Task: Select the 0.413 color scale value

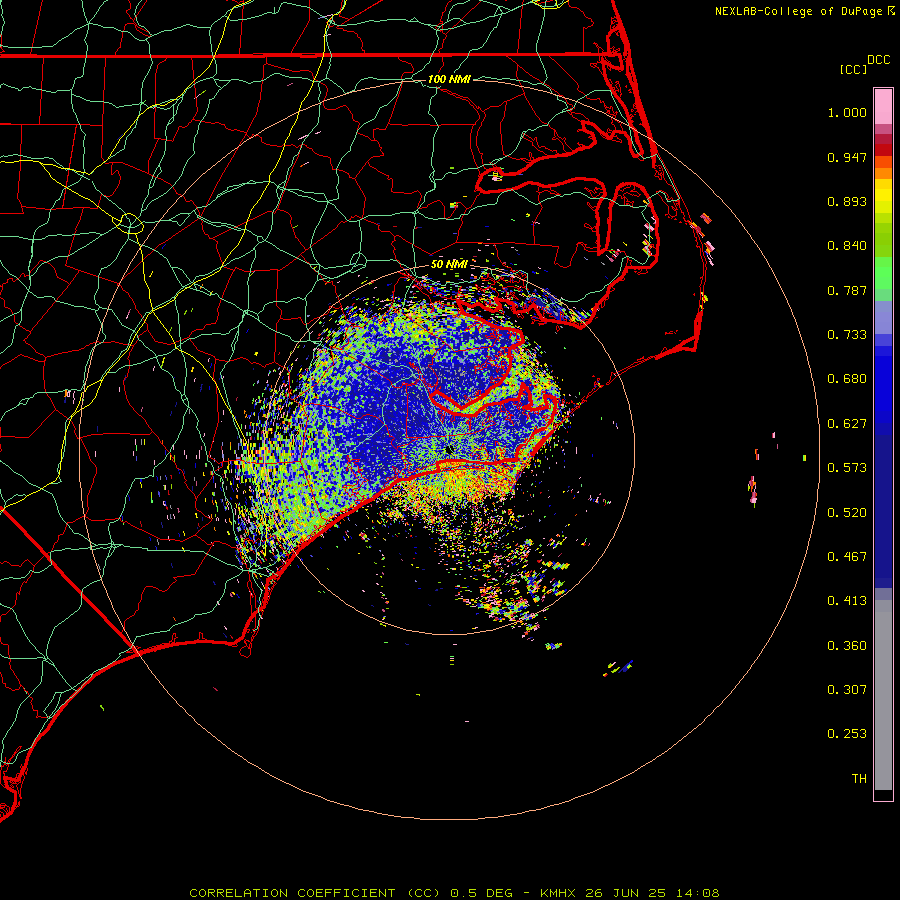Action: [x=847, y=601]
